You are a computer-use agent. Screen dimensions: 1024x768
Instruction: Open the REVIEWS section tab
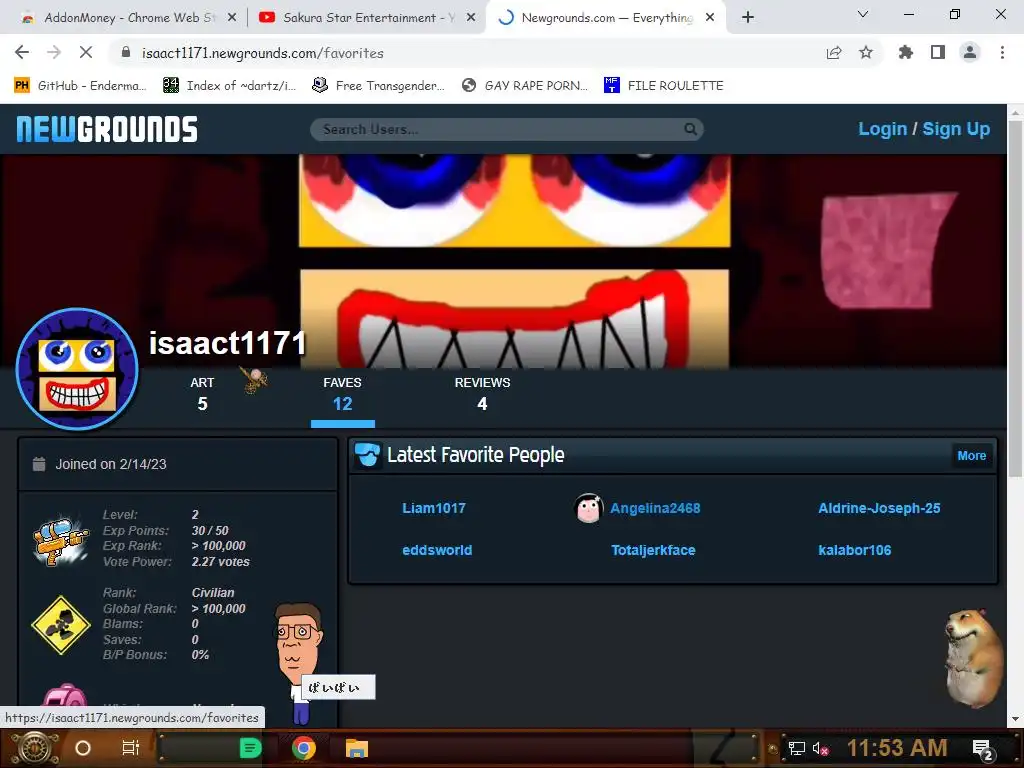tap(482, 394)
